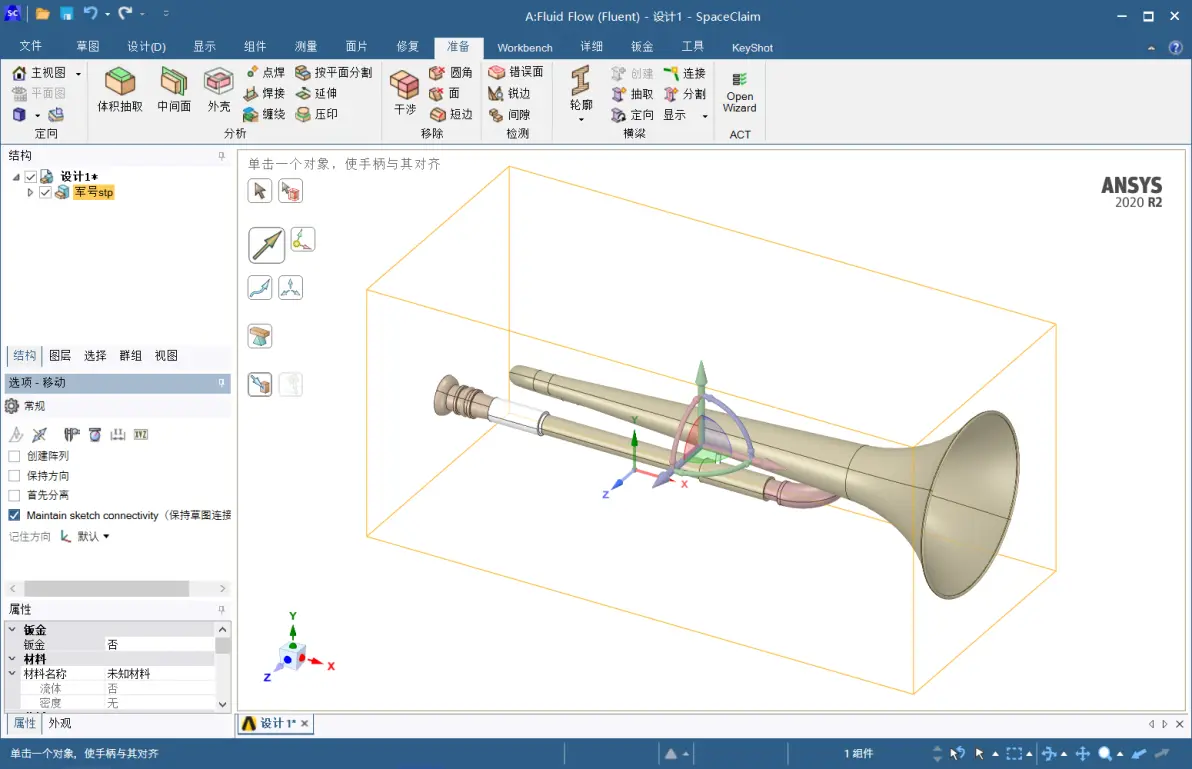Click the 短边 short edges tool
Viewport: 1192px width, 769px height.
[451, 114]
